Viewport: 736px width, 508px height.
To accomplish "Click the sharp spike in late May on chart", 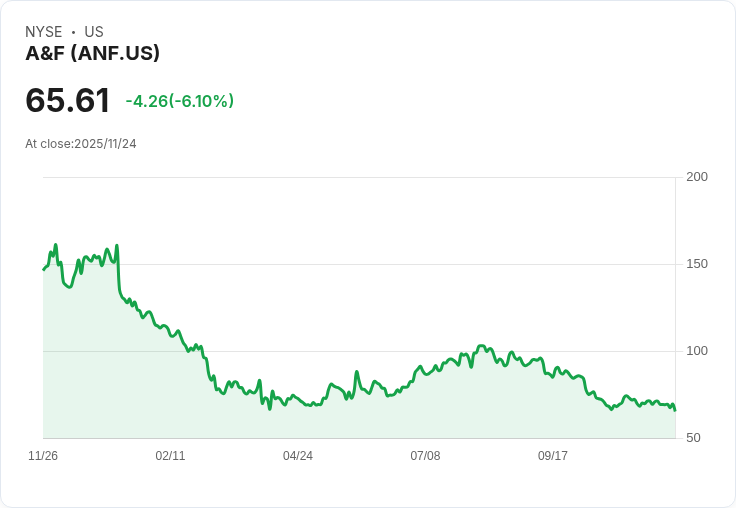I will pos(357,372).
